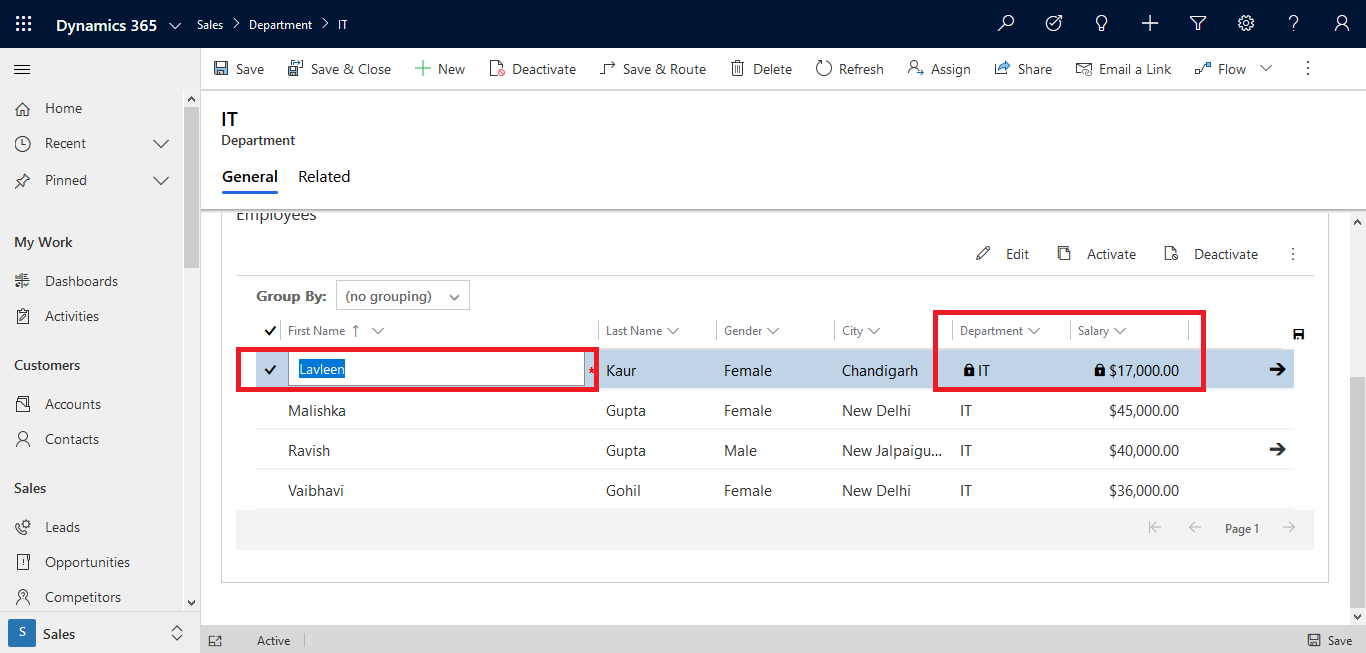
Task: Click the Email a Link icon
Action: point(1084,68)
